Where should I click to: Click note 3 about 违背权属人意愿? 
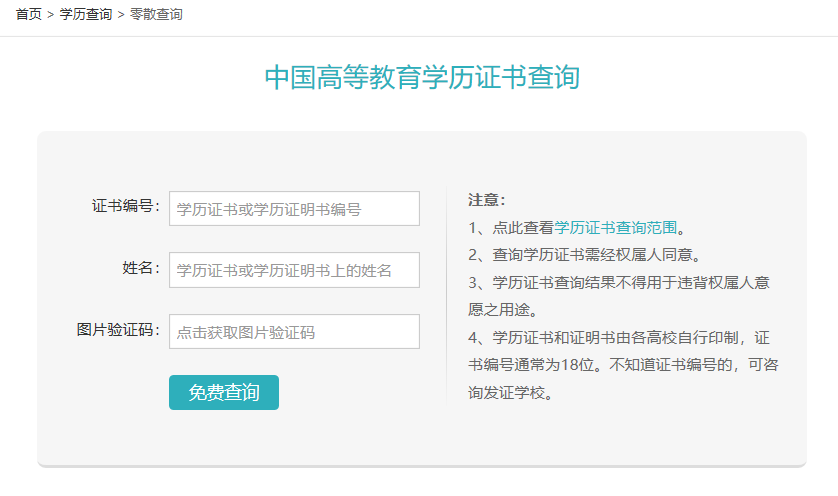click(x=618, y=282)
